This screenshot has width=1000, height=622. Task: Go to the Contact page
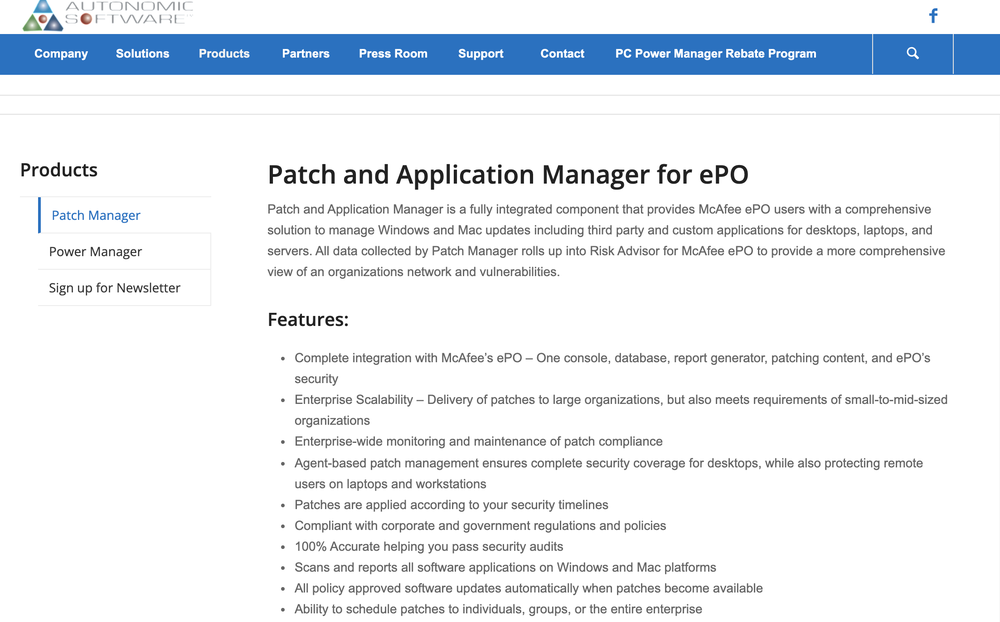click(562, 54)
